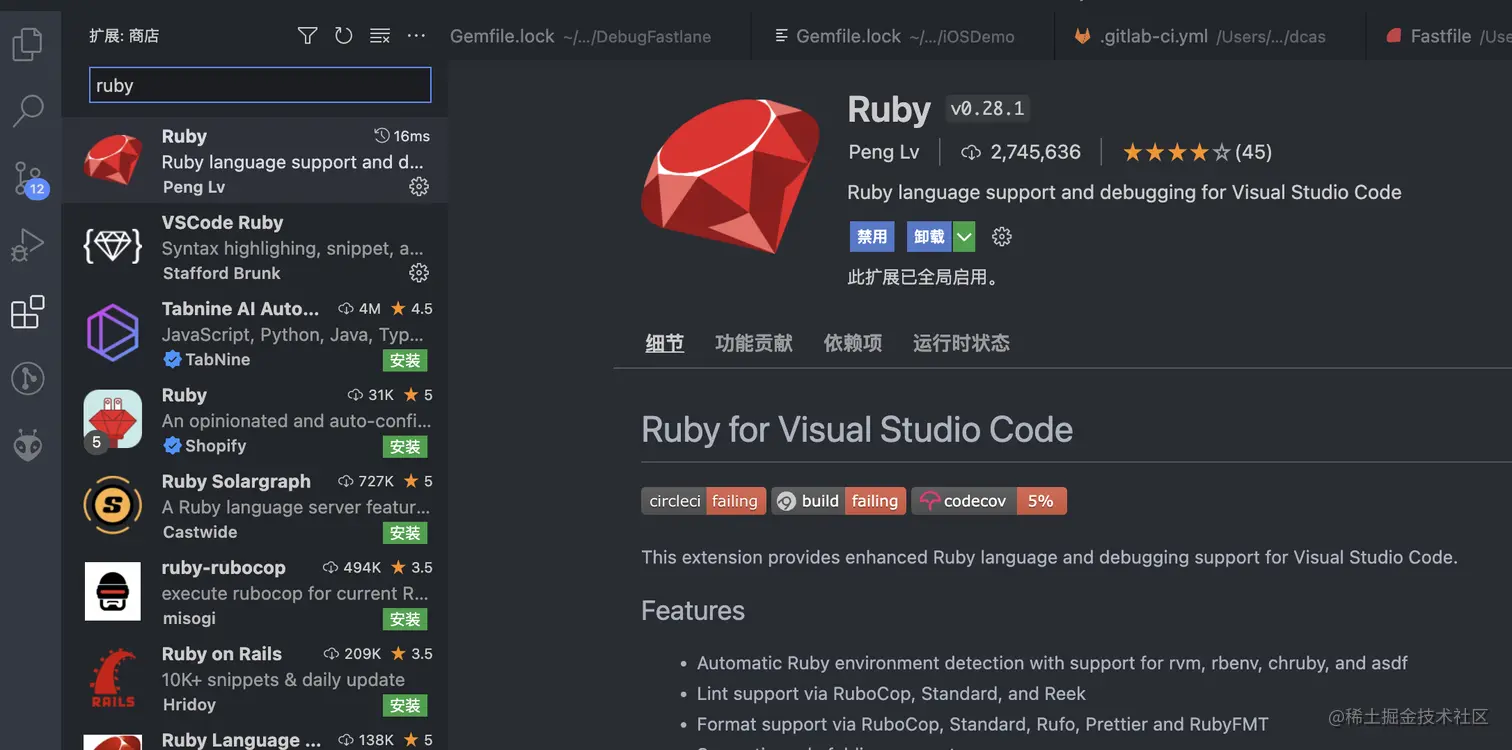Select the VSCode Ruby list title
This screenshot has height=750, width=1512.
(x=222, y=222)
